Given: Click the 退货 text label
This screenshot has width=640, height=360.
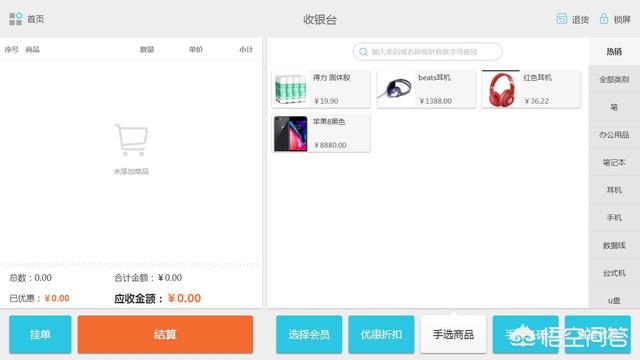Looking at the screenshot, I should tap(580, 19).
